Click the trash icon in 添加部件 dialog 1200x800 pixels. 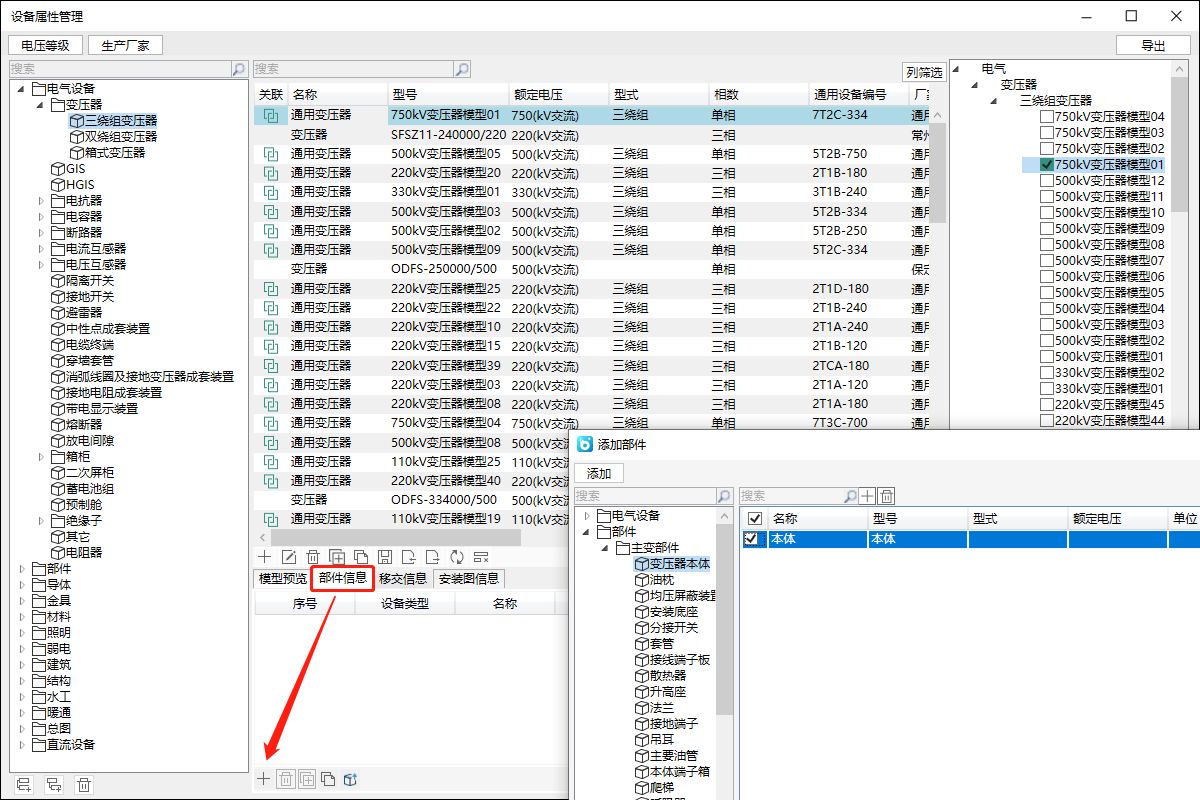tap(886, 496)
